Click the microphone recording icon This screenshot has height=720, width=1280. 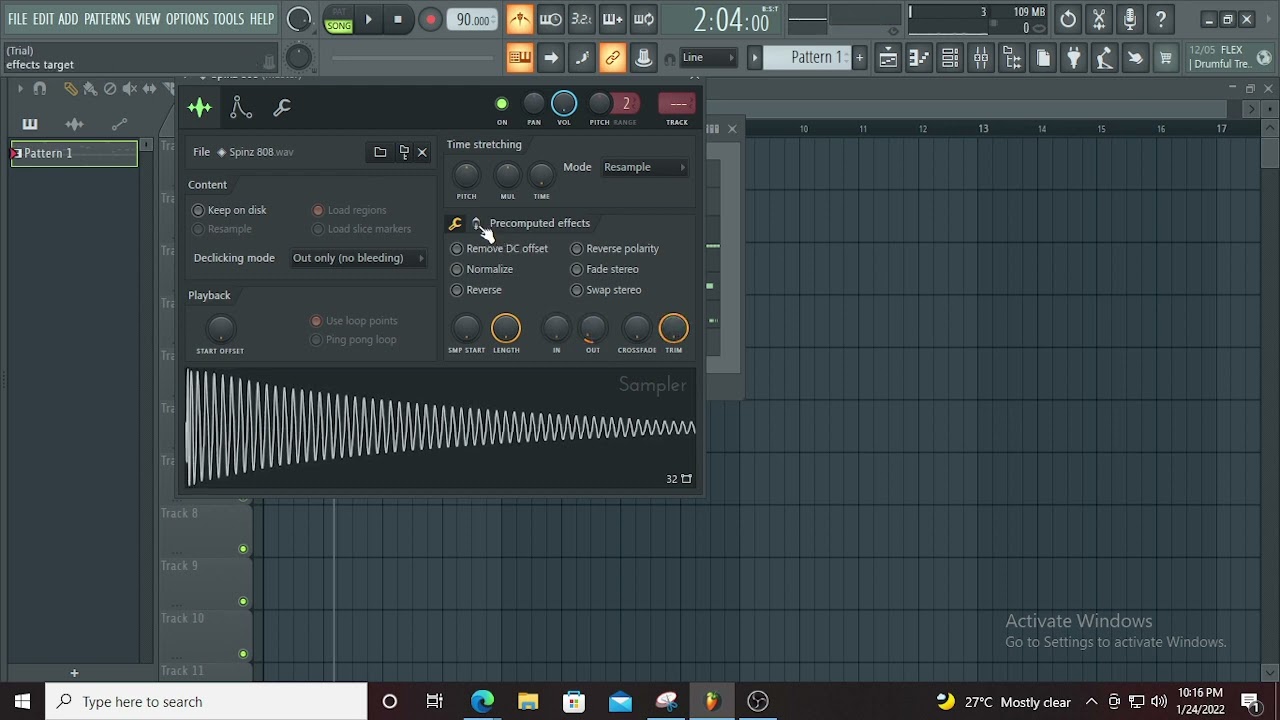pos(1130,19)
